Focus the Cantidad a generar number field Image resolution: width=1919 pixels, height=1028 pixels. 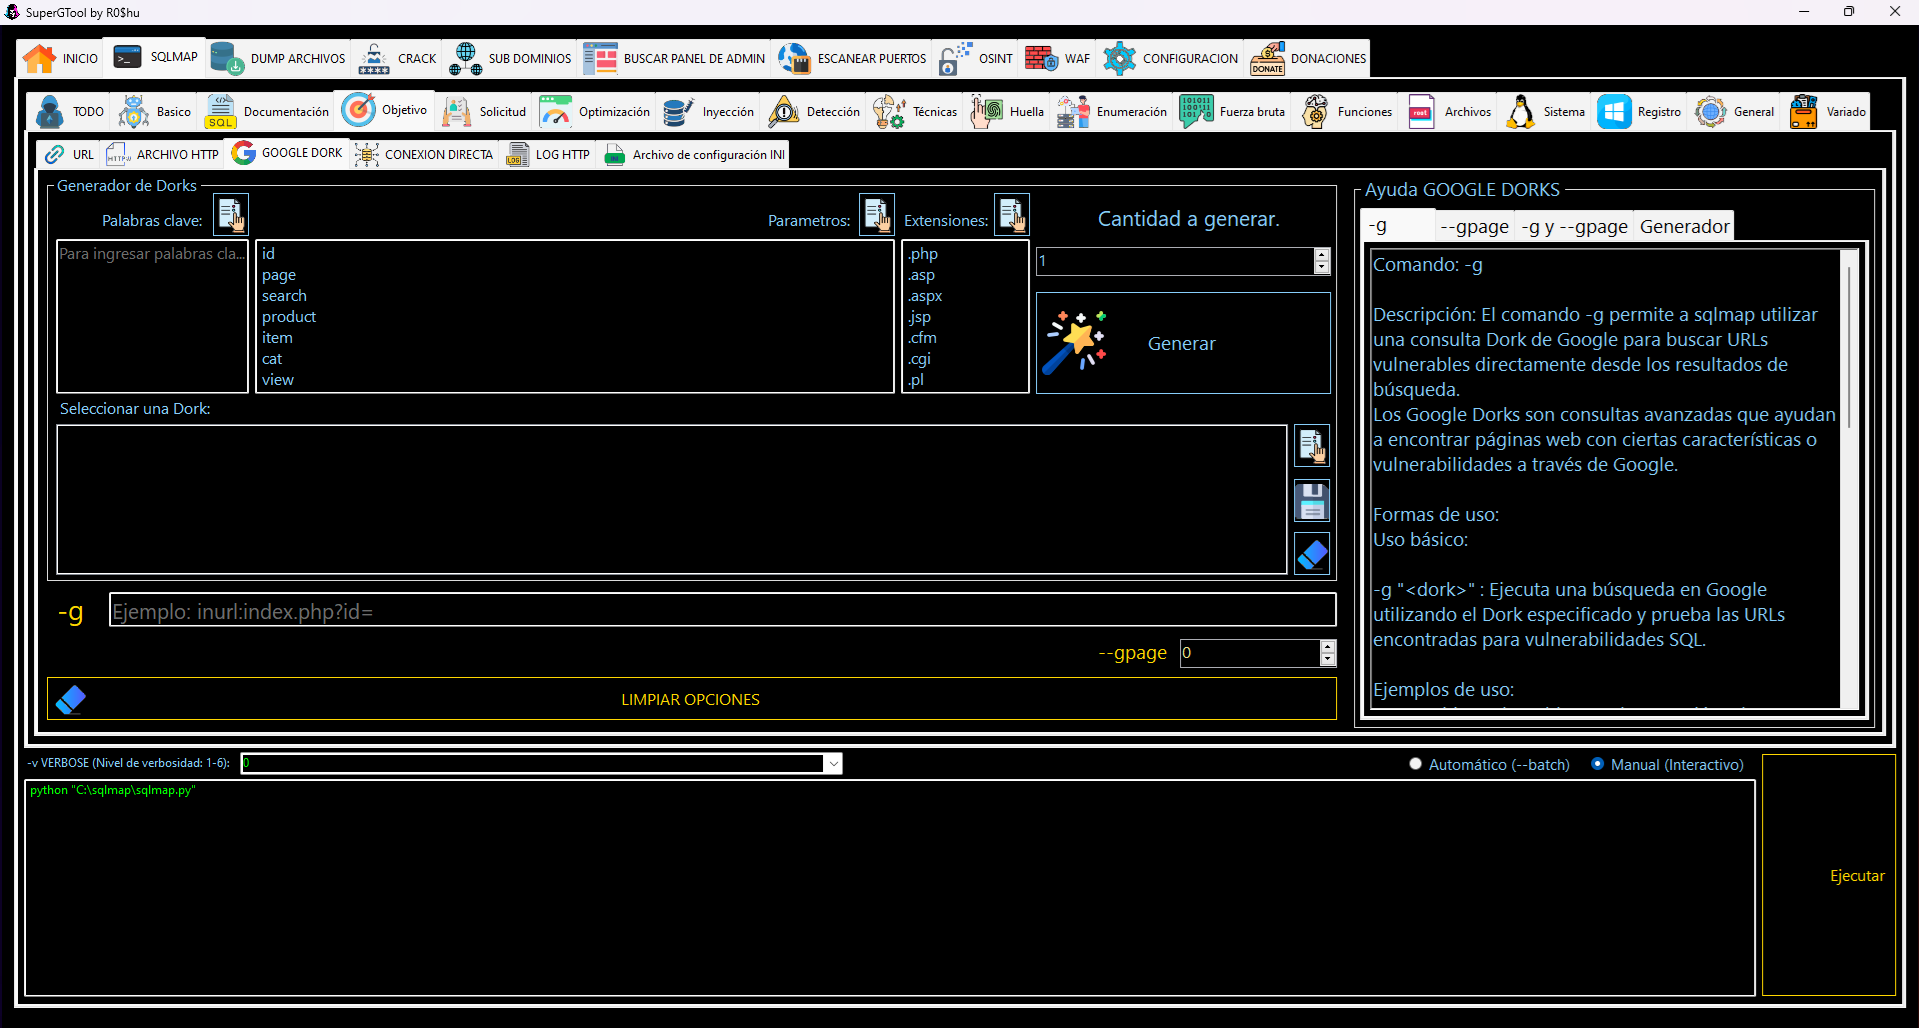(1175, 261)
